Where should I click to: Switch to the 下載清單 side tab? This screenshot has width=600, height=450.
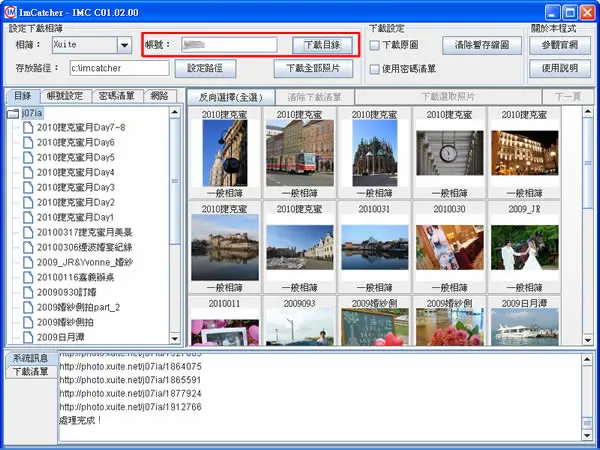coord(31,372)
